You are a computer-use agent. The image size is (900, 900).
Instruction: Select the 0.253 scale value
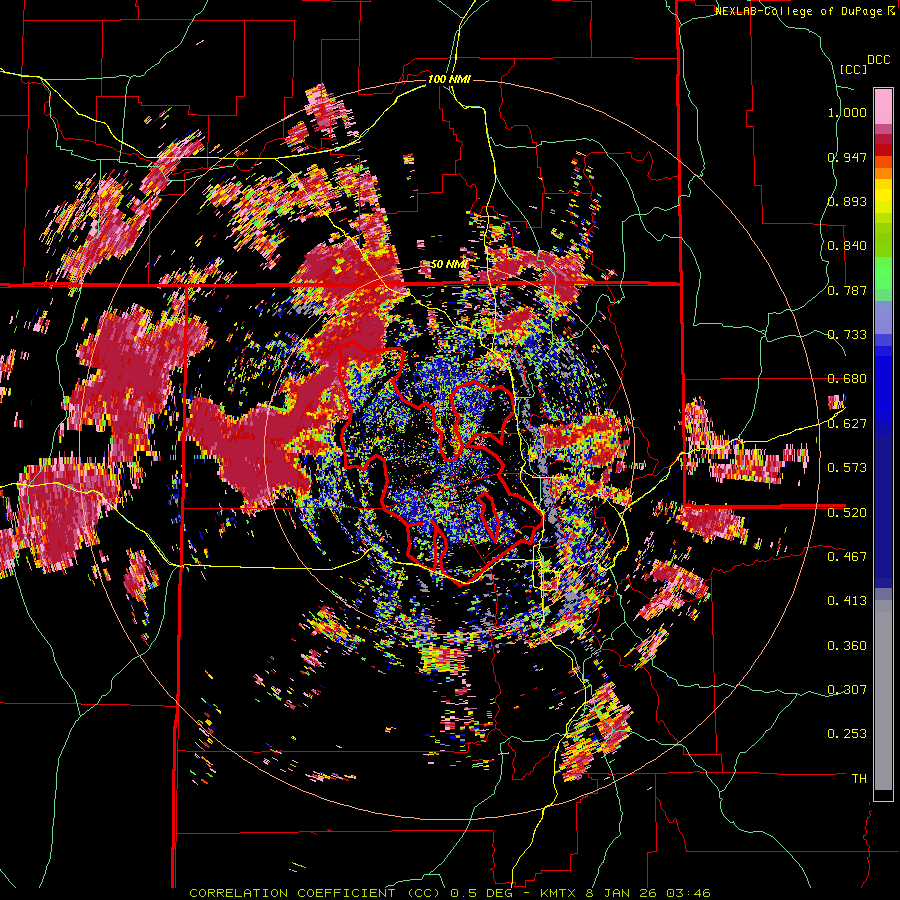coord(847,734)
